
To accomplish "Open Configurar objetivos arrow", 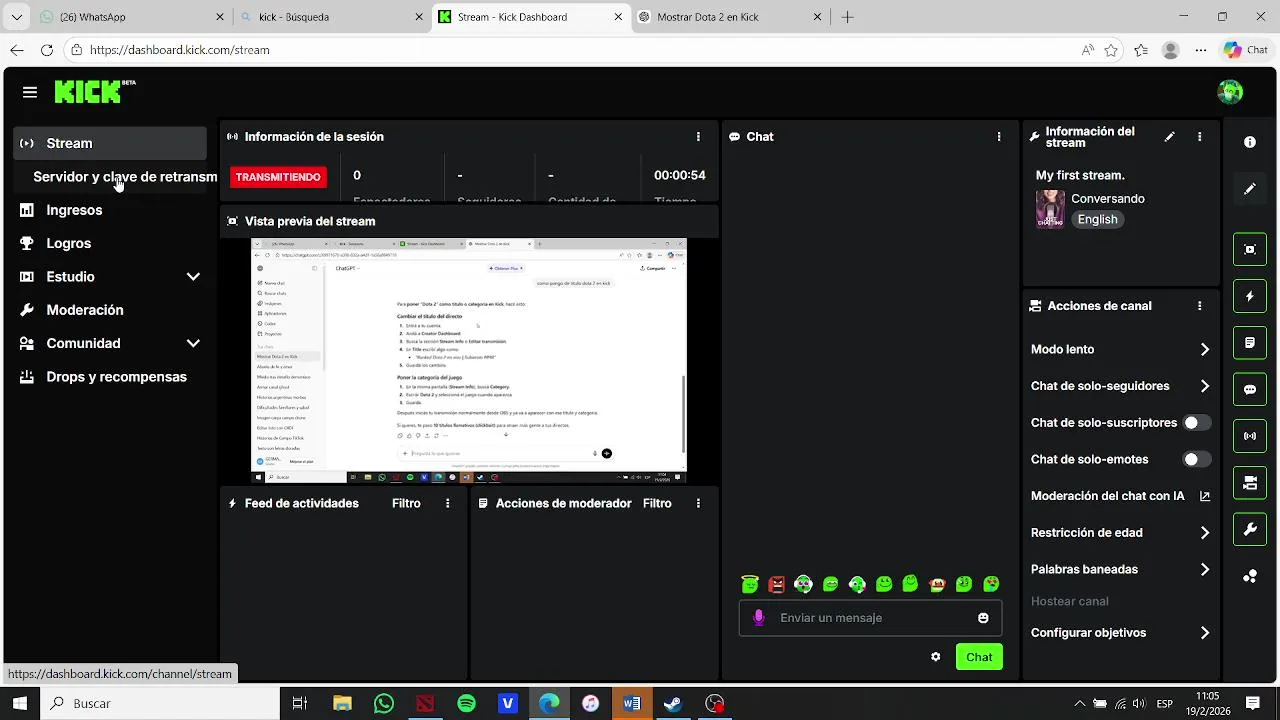I will [x=1204, y=633].
